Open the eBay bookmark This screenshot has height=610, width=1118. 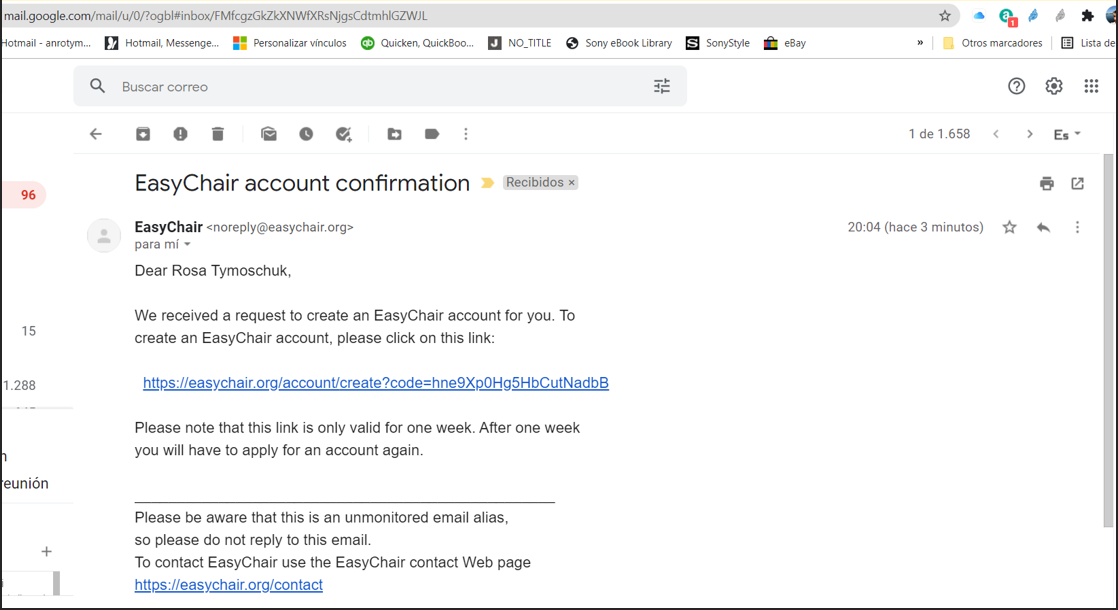coord(784,43)
